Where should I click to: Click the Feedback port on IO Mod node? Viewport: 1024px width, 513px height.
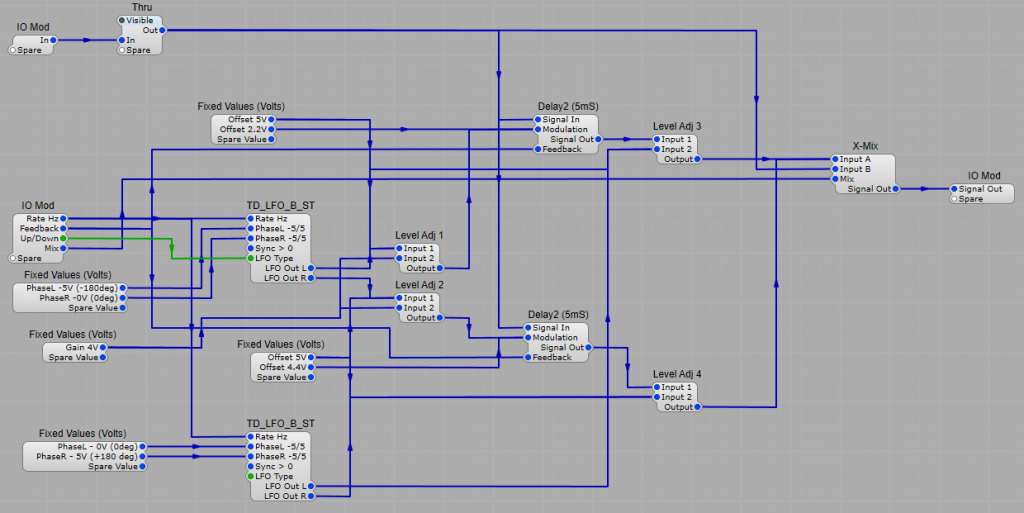[63, 229]
